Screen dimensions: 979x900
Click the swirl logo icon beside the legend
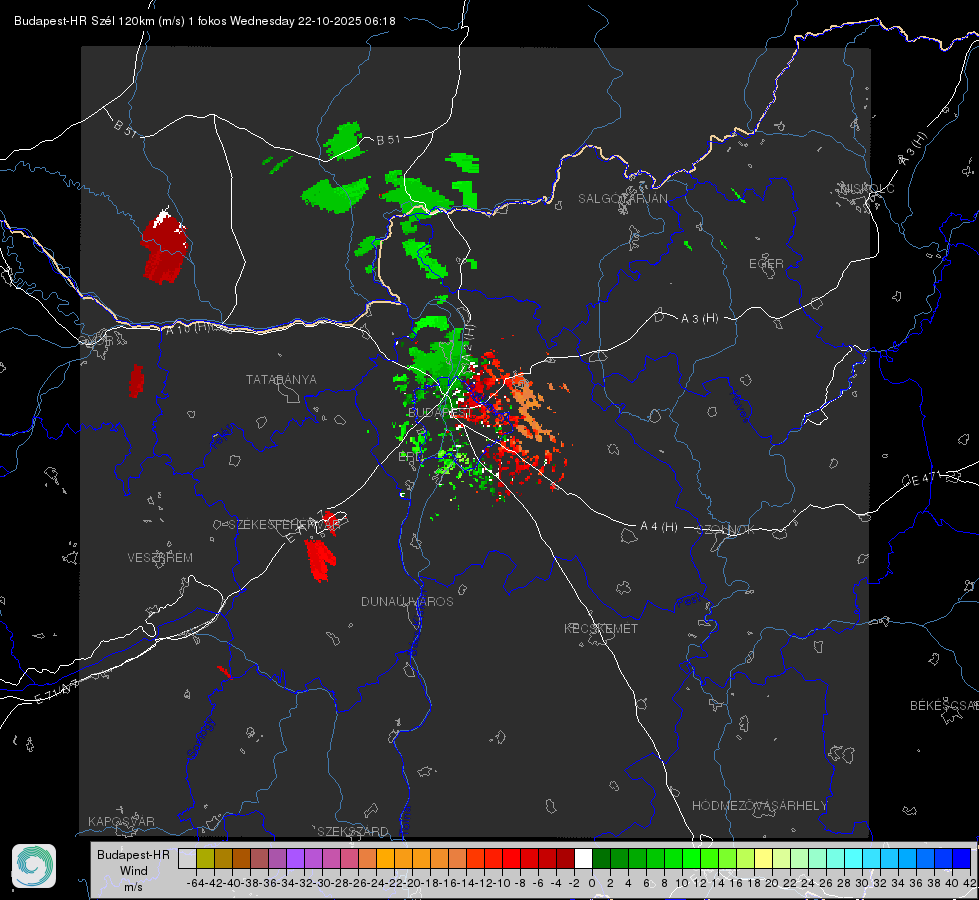coord(34,866)
